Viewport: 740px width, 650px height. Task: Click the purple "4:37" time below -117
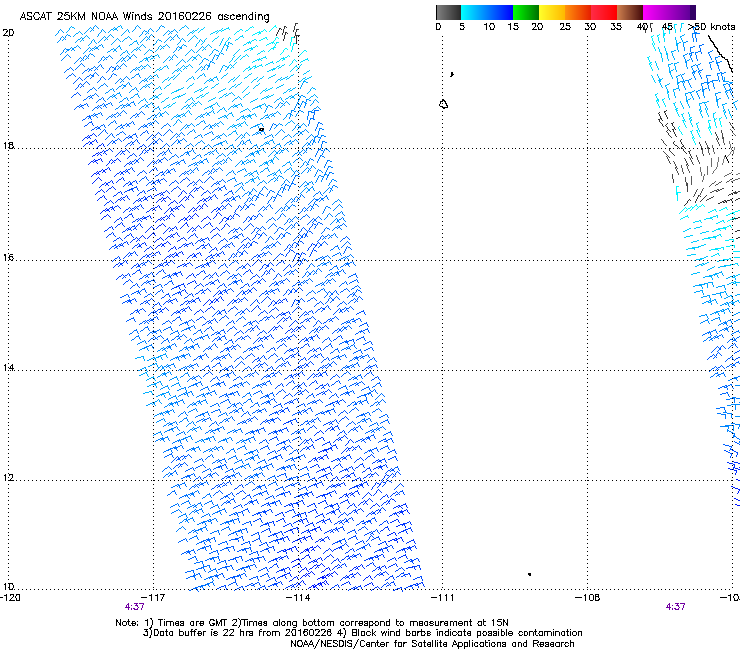(135, 607)
